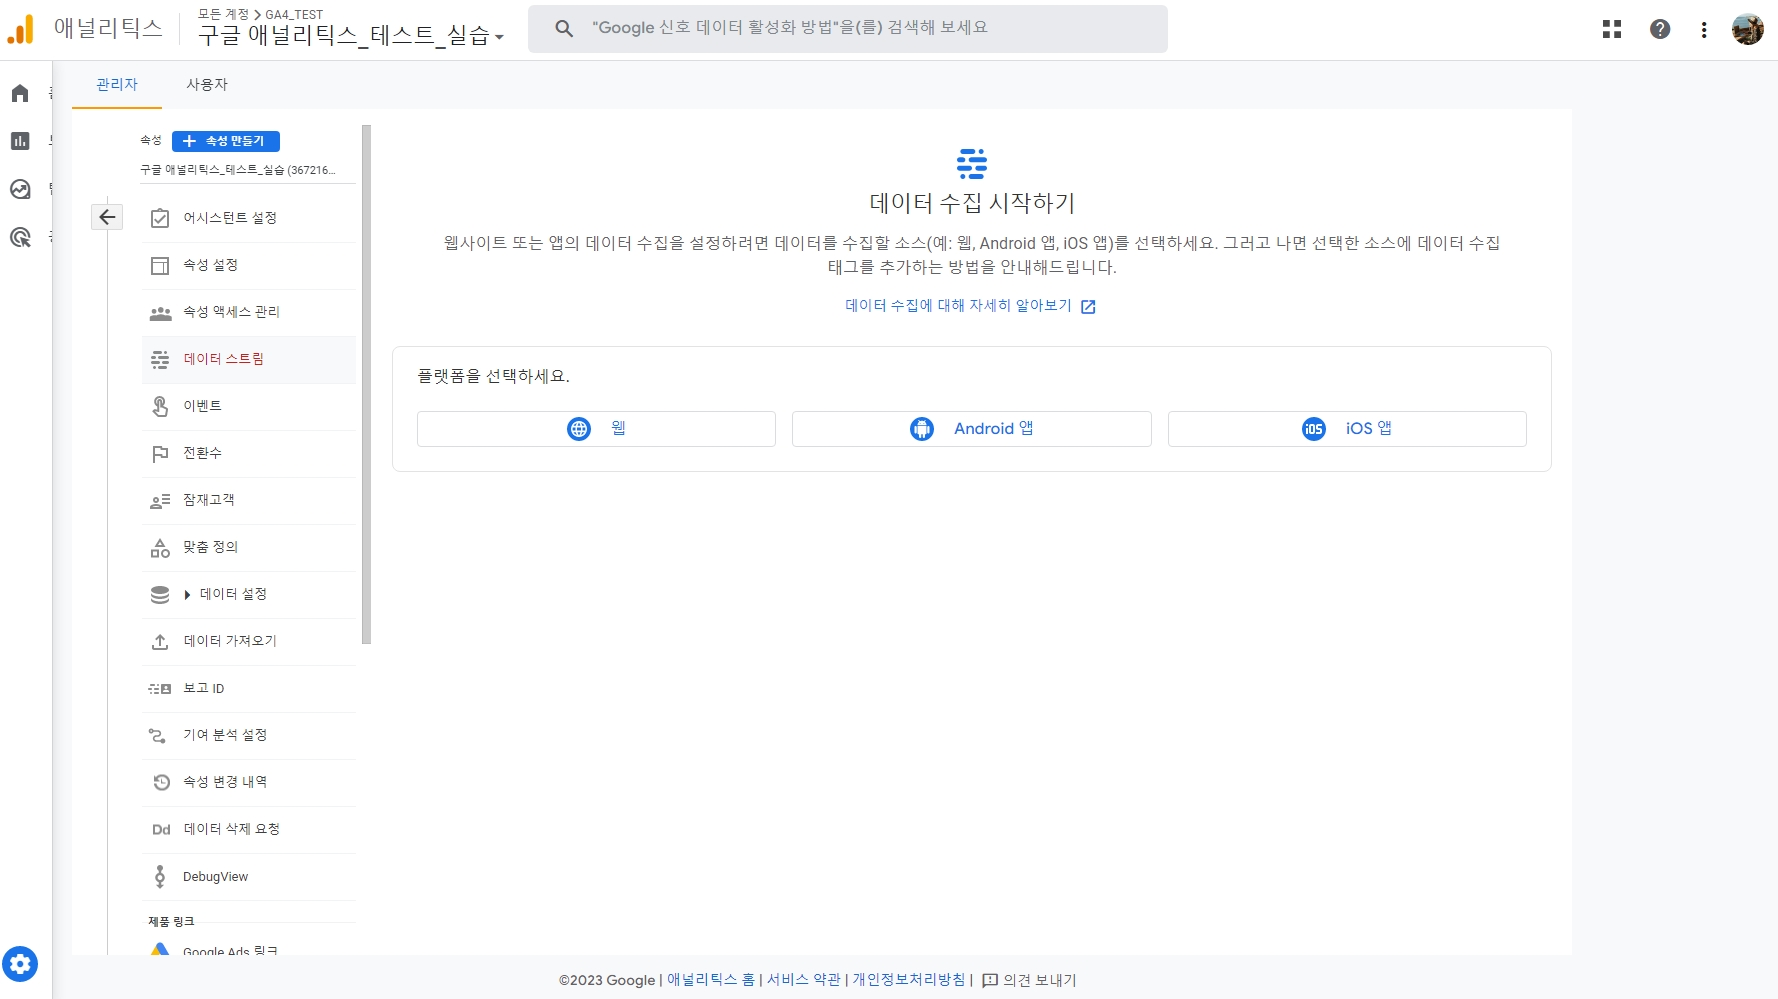1778x999 pixels.
Task: Open the 개인정보처리방침 footer link
Action: coord(909,980)
